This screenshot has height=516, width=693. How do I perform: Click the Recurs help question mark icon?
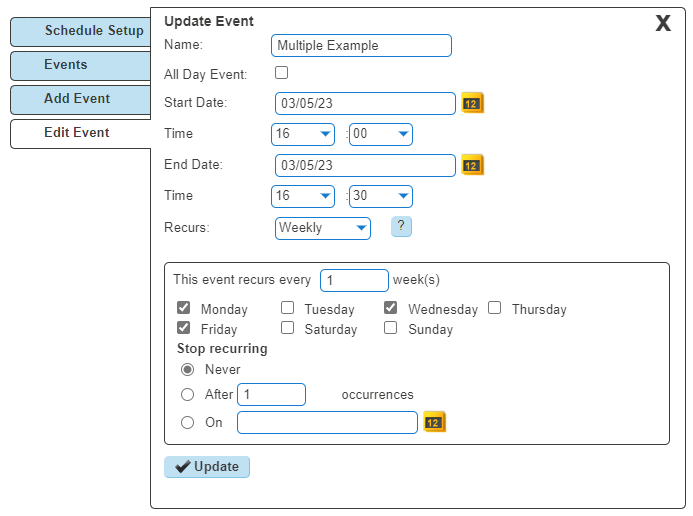[x=401, y=226]
